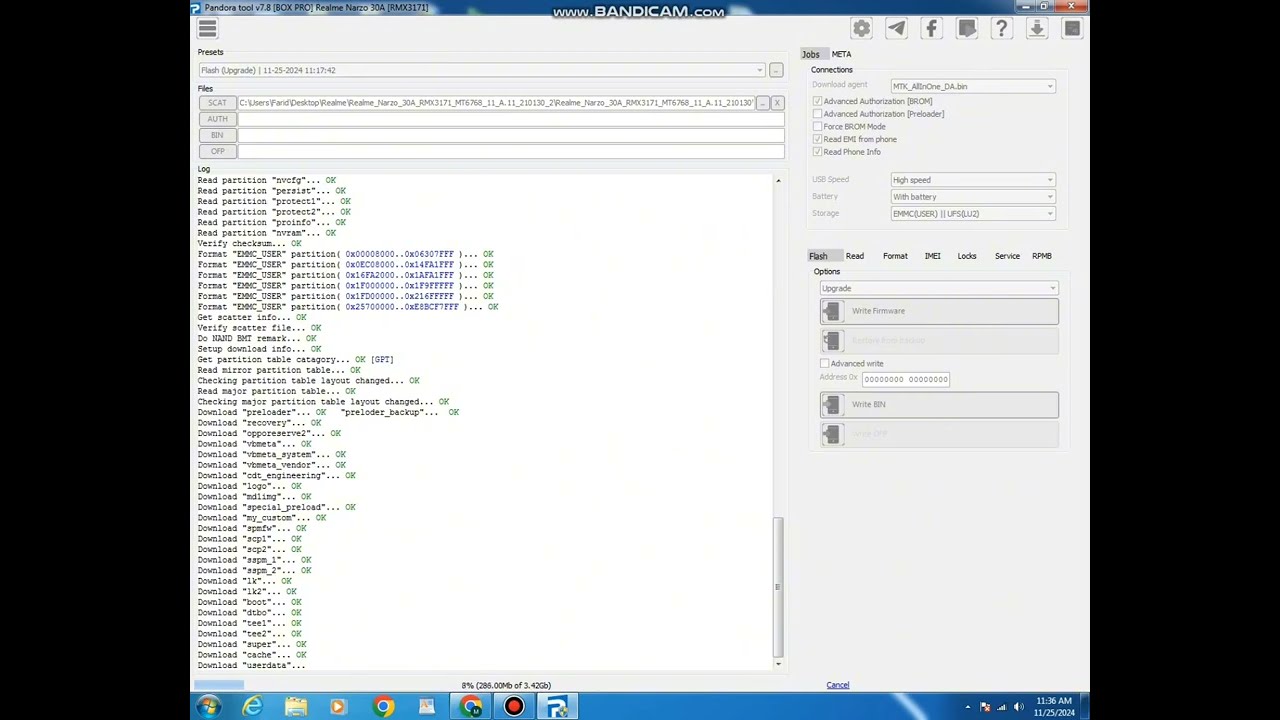Launch Internet Explorer from the taskbar

(x=252, y=707)
